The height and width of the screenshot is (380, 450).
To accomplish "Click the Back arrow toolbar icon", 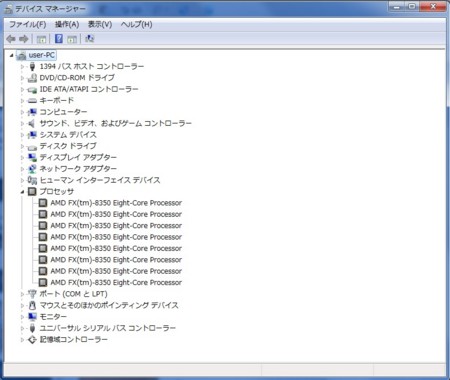I will [x=11, y=39].
